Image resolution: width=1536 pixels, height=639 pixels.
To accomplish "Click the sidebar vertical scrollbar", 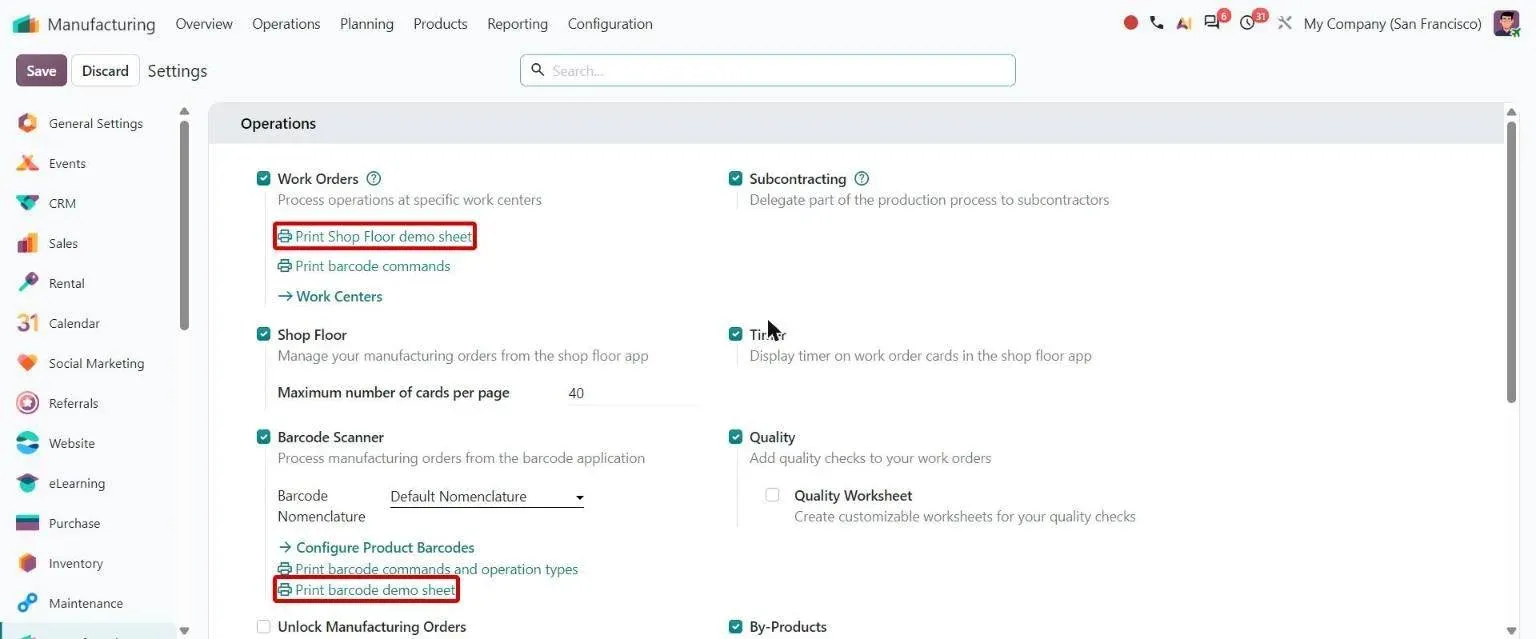I will [183, 226].
